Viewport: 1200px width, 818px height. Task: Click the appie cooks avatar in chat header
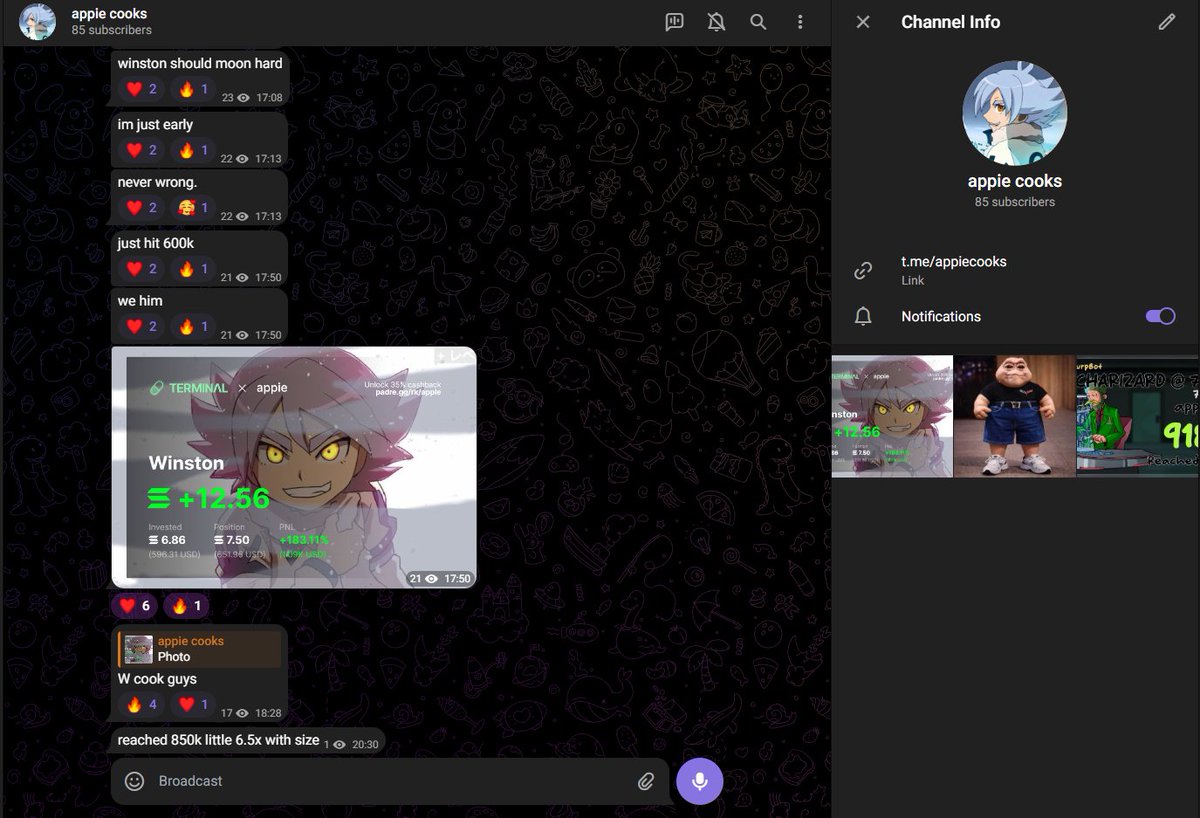(38, 21)
